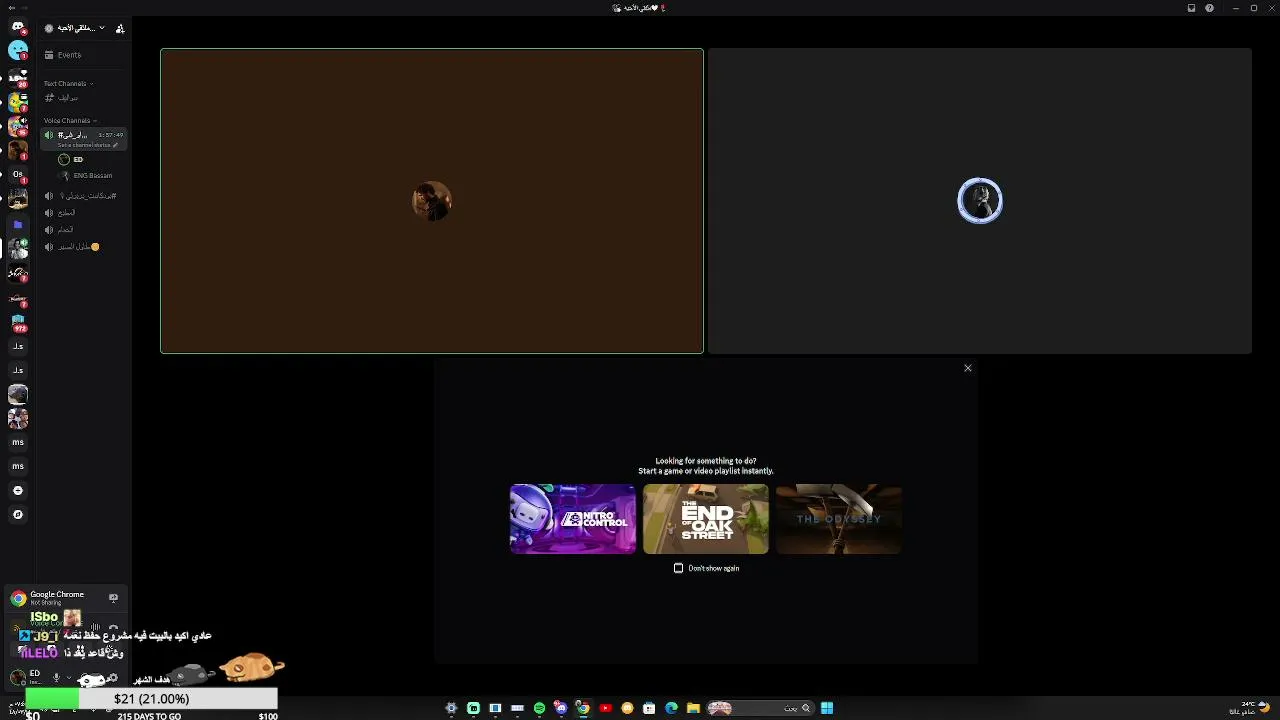Open Spotify from the taskbar
This screenshot has height=720, width=1280.
point(539,708)
